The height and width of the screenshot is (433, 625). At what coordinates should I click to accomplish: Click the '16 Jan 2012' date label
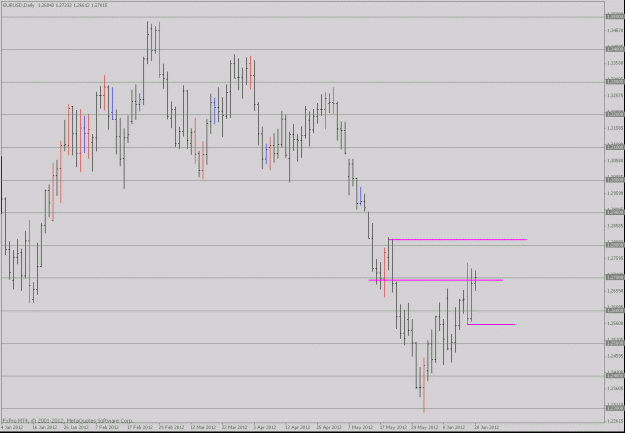point(45,427)
